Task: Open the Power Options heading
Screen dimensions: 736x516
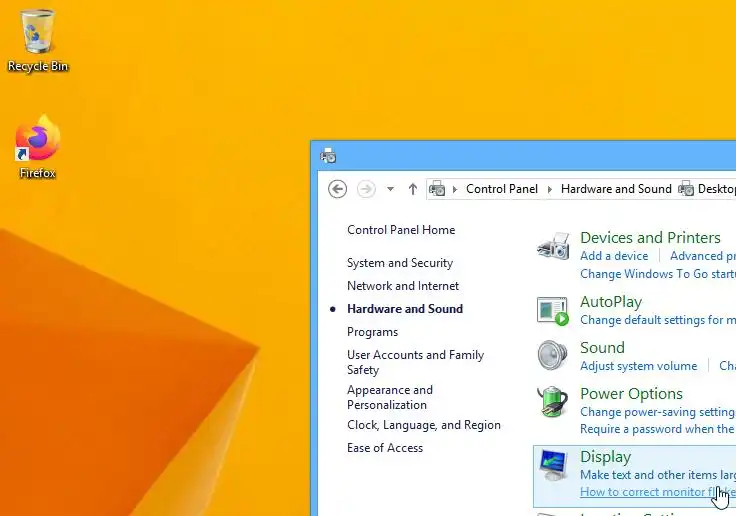Action: click(x=631, y=393)
